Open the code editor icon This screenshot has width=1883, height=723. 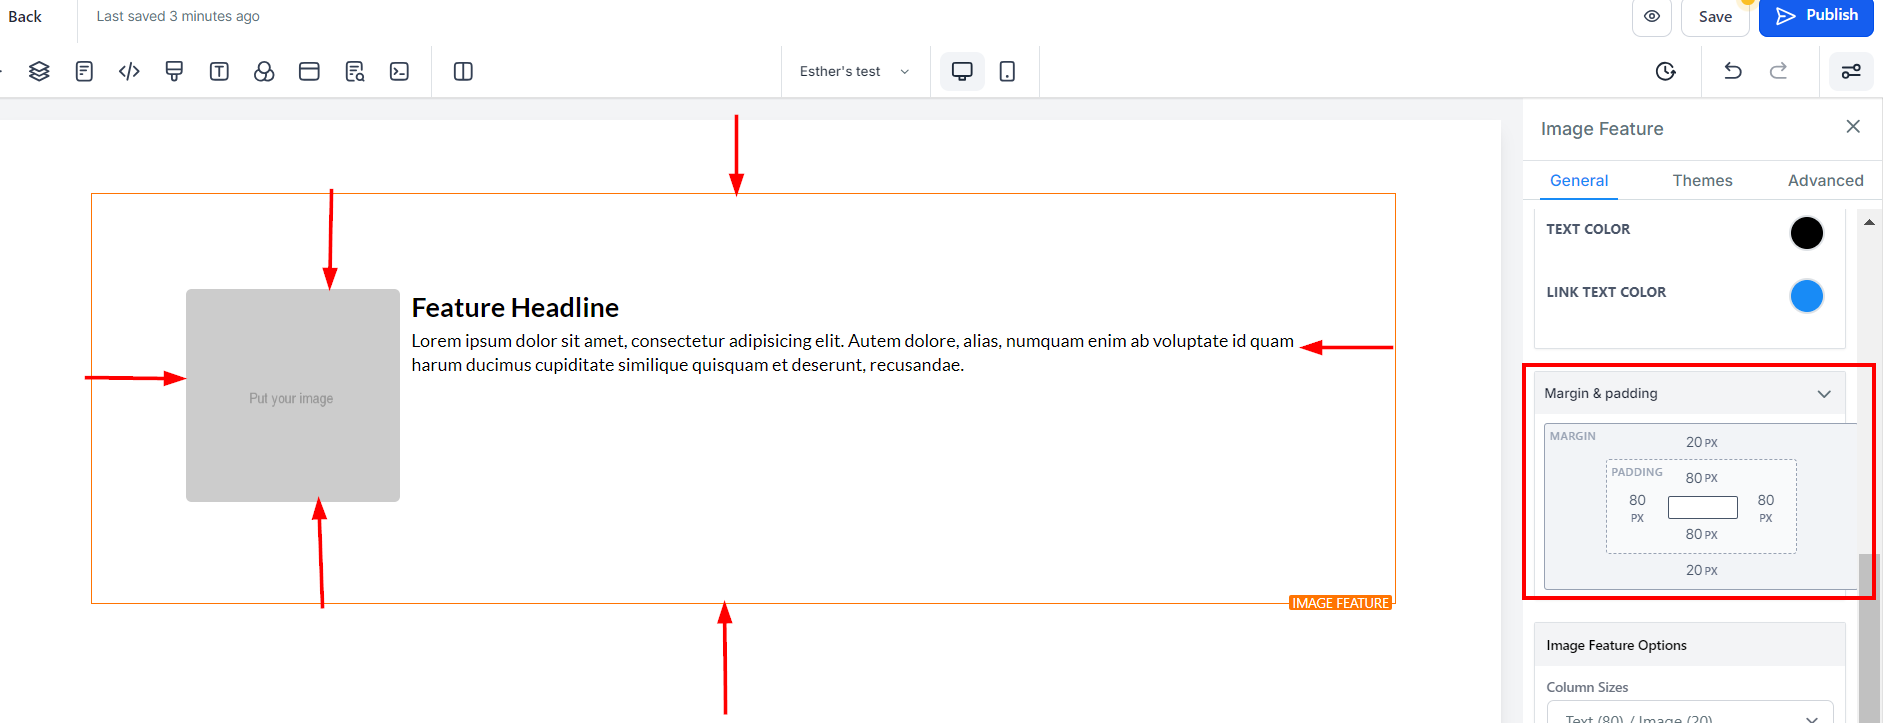click(x=129, y=71)
